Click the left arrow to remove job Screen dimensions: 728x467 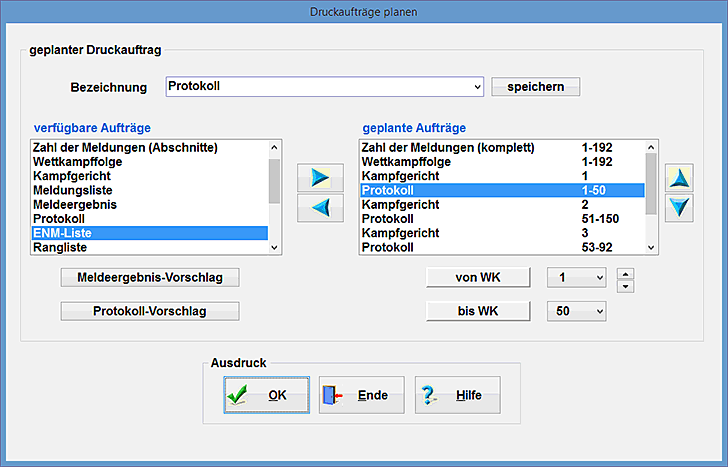pos(320,207)
